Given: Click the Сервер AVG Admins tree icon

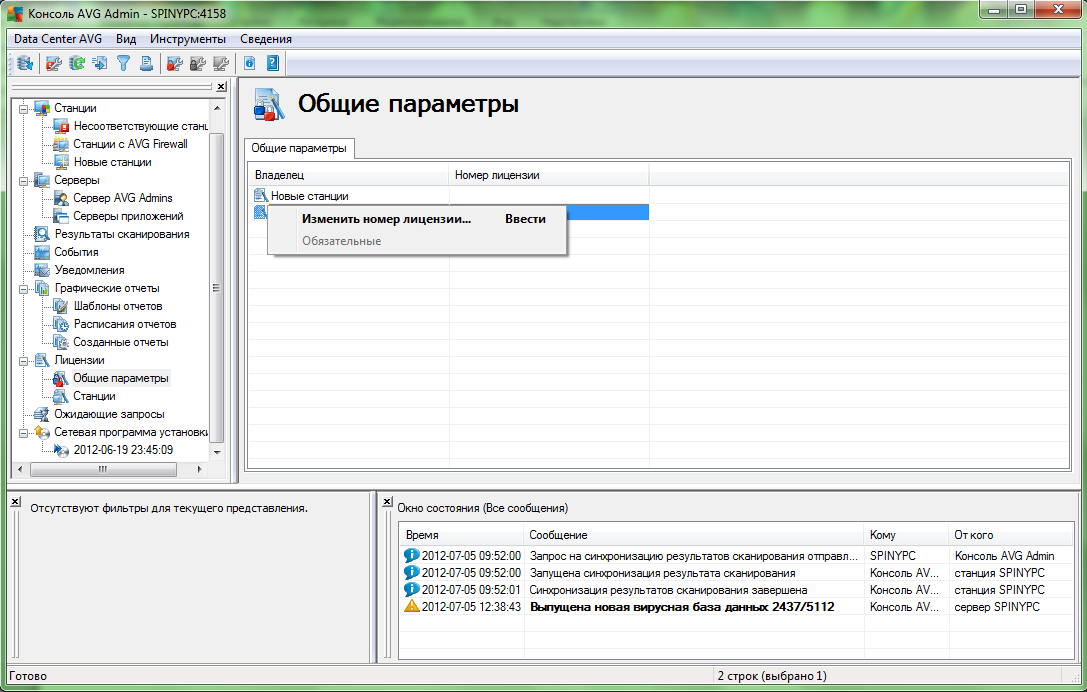Looking at the screenshot, I should pos(61,198).
